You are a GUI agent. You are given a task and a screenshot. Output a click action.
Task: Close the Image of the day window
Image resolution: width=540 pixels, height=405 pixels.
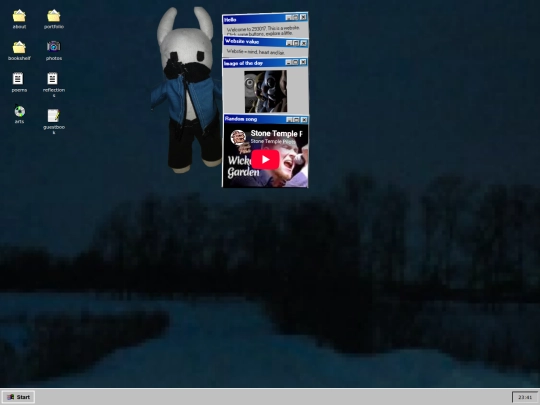click(303, 62)
